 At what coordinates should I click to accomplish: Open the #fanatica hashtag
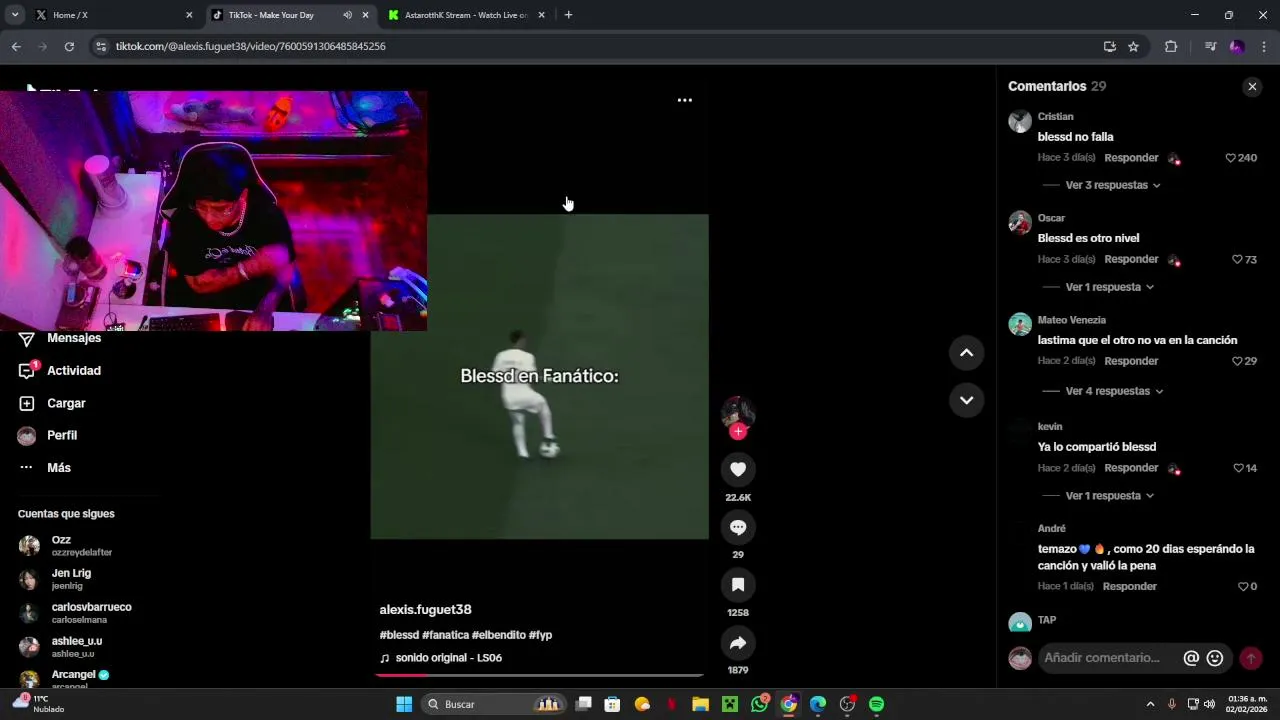tap(445, 635)
